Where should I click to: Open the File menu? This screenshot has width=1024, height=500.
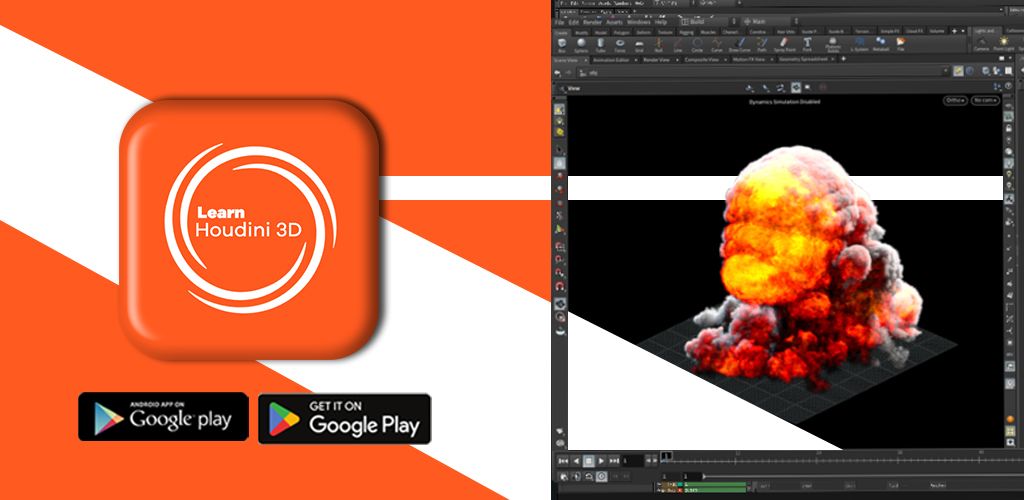click(x=560, y=22)
